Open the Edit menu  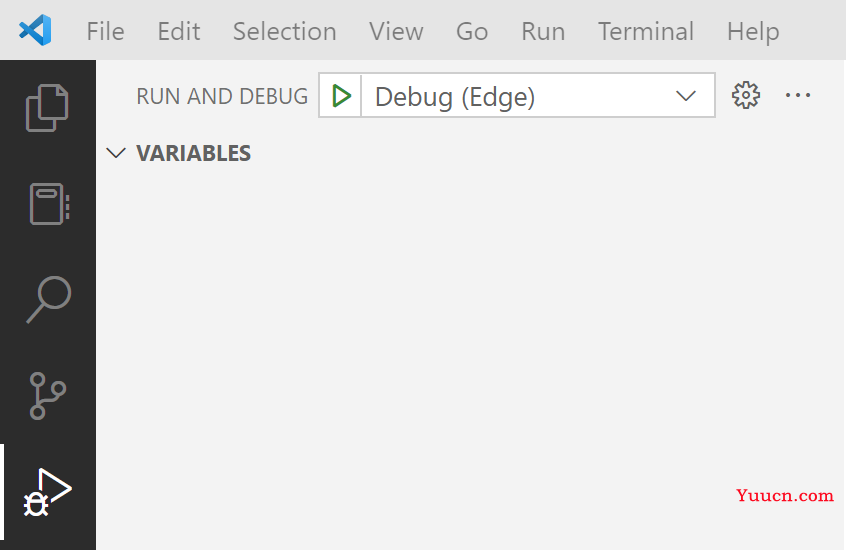179,31
